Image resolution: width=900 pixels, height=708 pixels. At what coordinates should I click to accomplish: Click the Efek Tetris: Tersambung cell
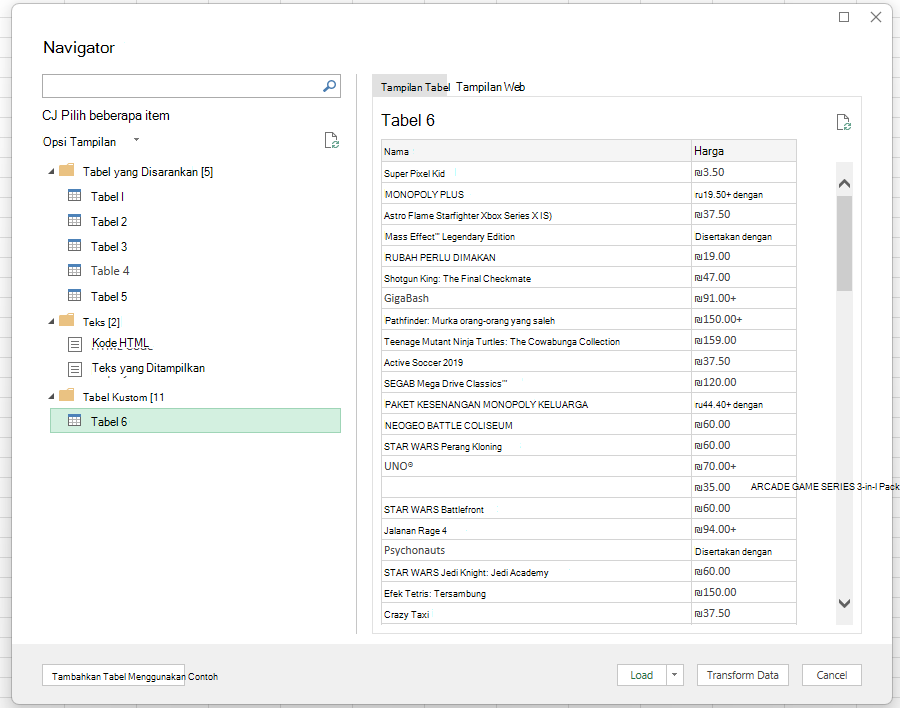click(x=536, y=593)
